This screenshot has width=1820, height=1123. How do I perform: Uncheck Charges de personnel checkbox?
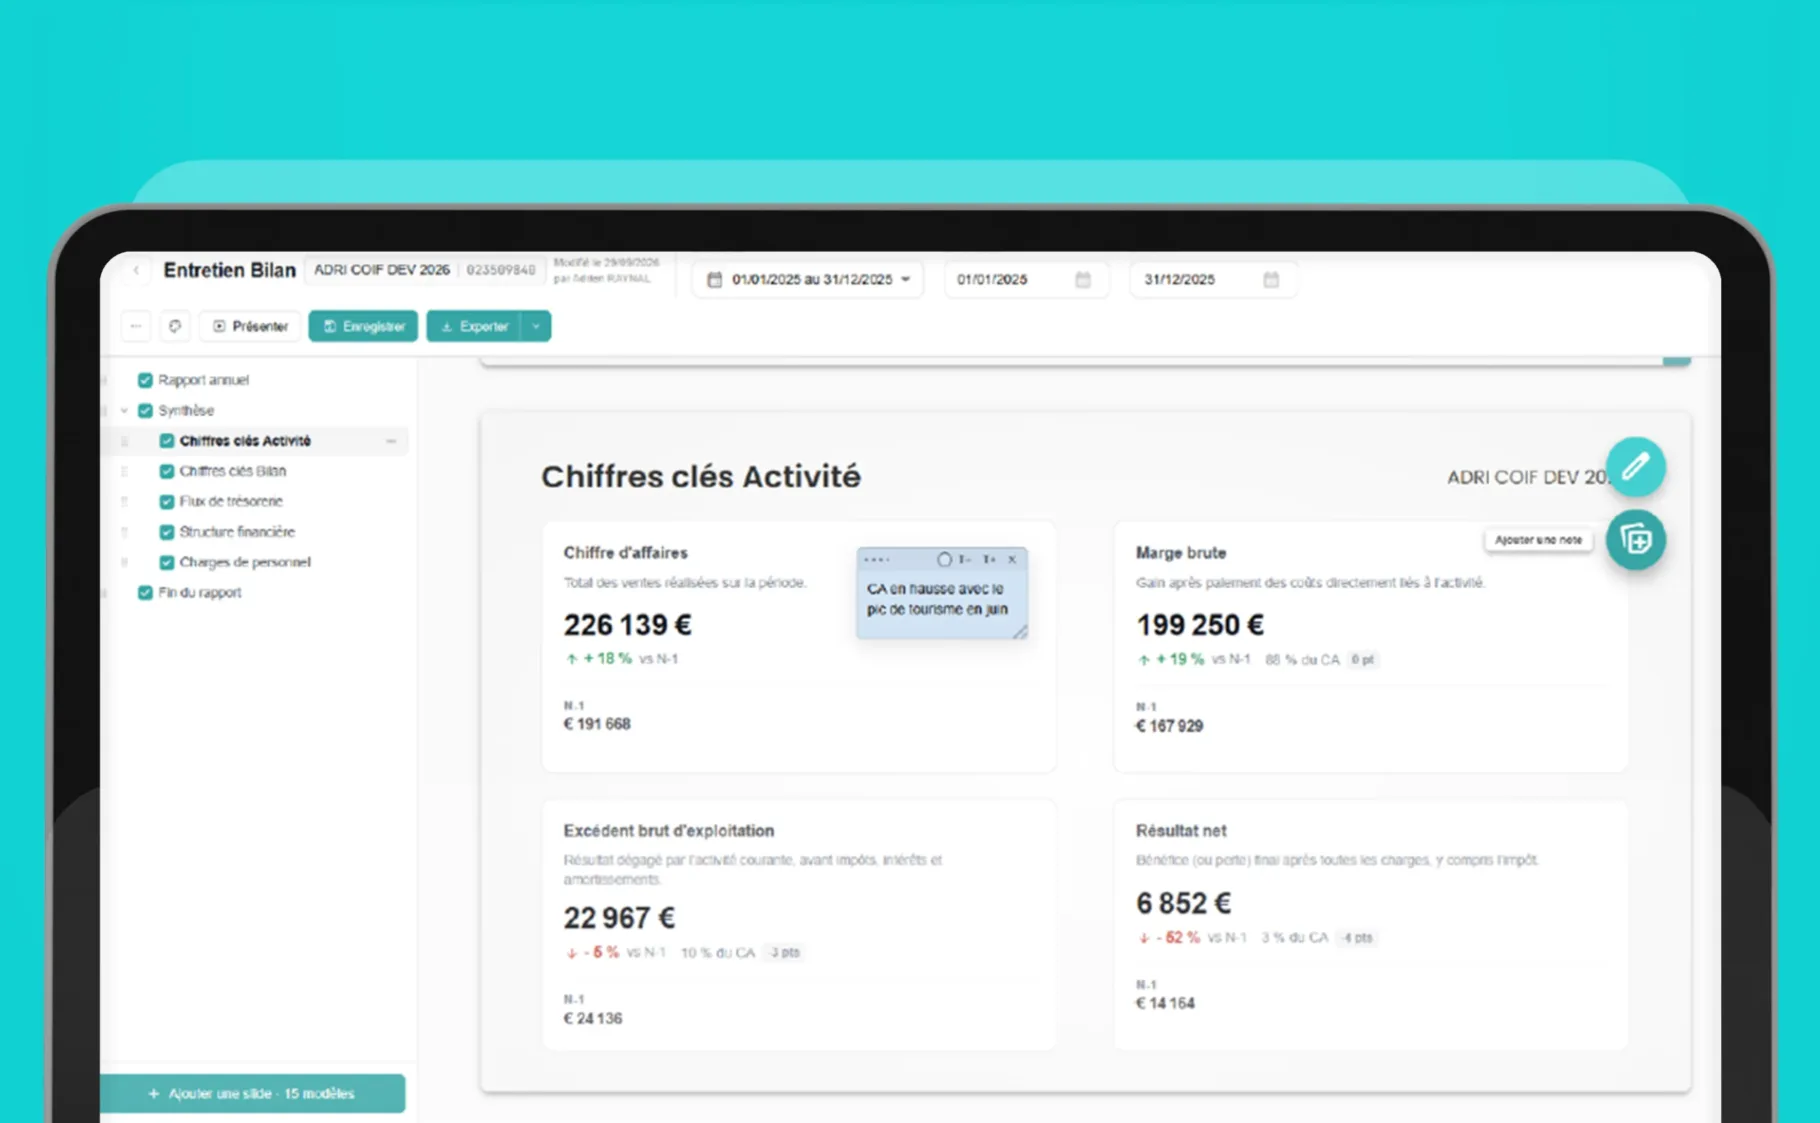click(167, 562)
